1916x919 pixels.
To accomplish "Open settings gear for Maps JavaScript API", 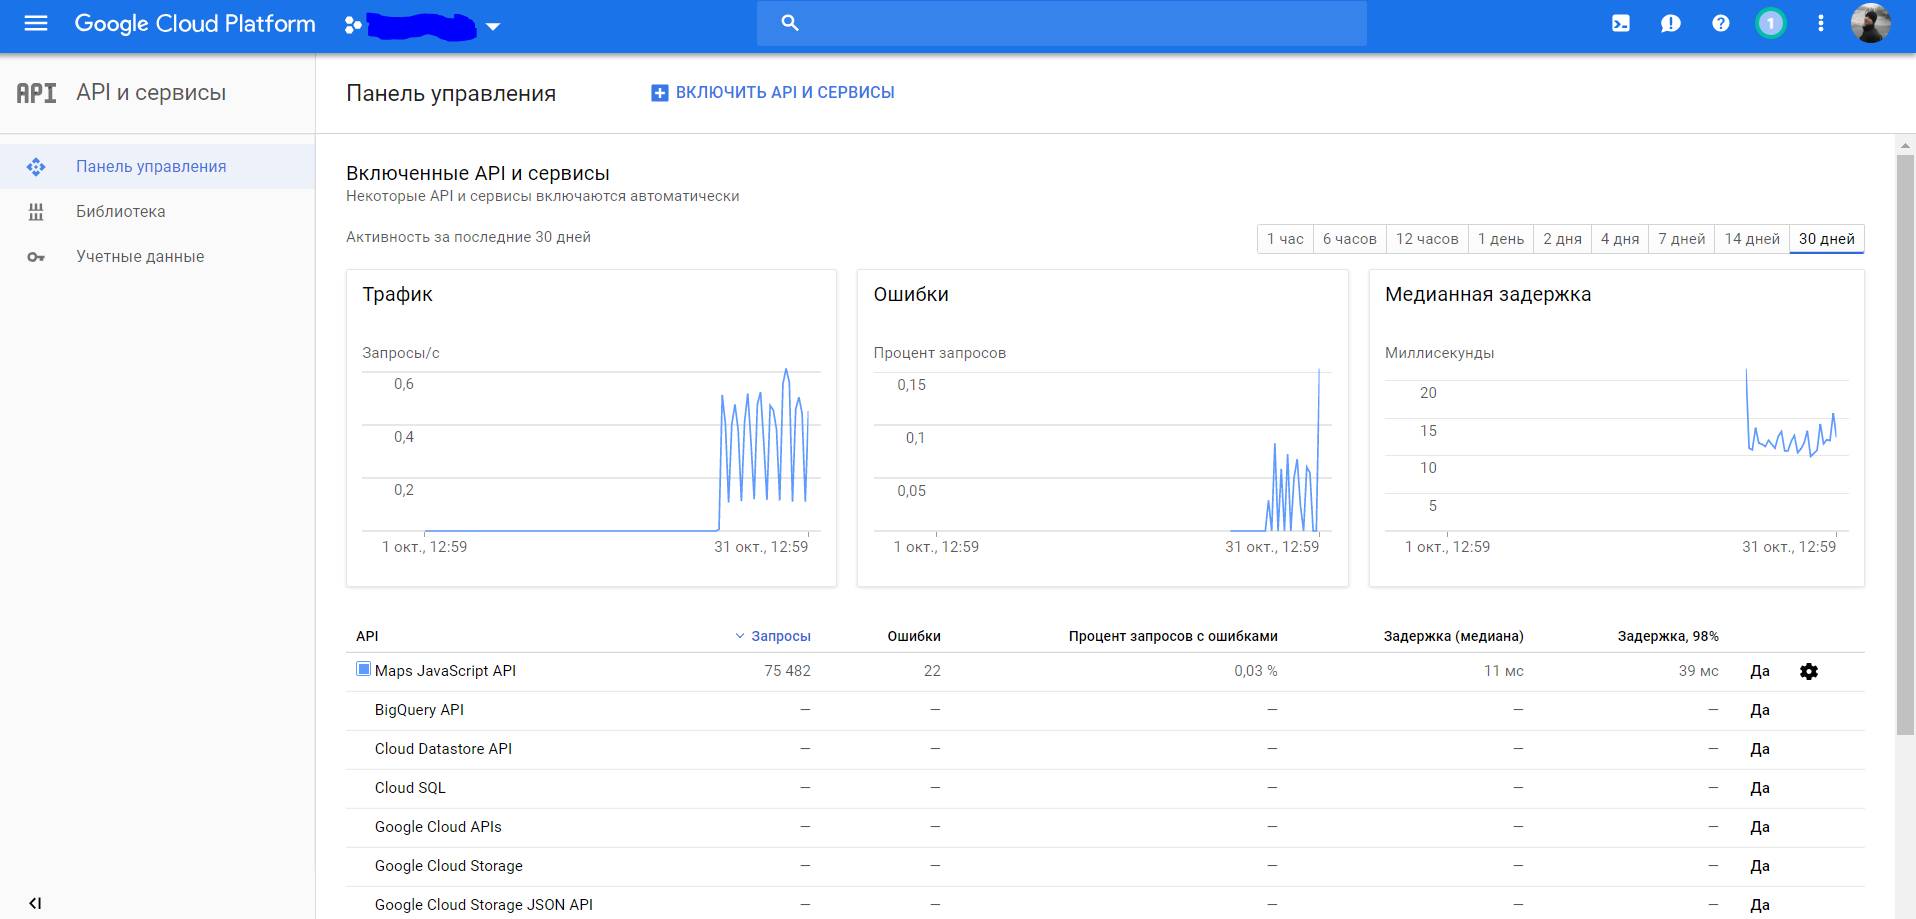I will 1810,671.
